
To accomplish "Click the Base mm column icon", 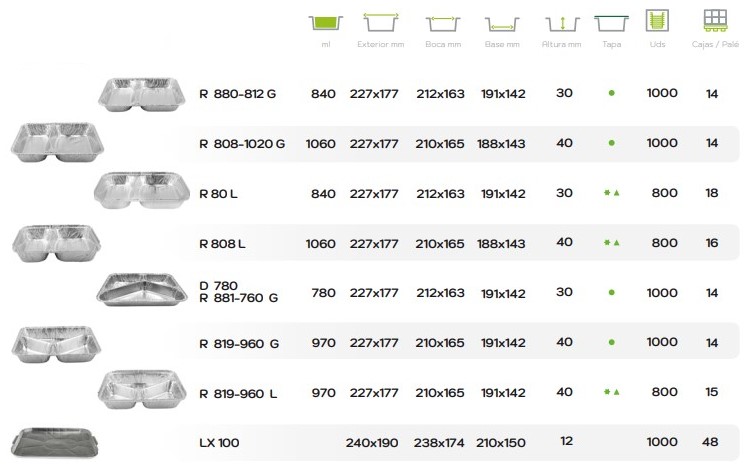I will pos(502,24).
